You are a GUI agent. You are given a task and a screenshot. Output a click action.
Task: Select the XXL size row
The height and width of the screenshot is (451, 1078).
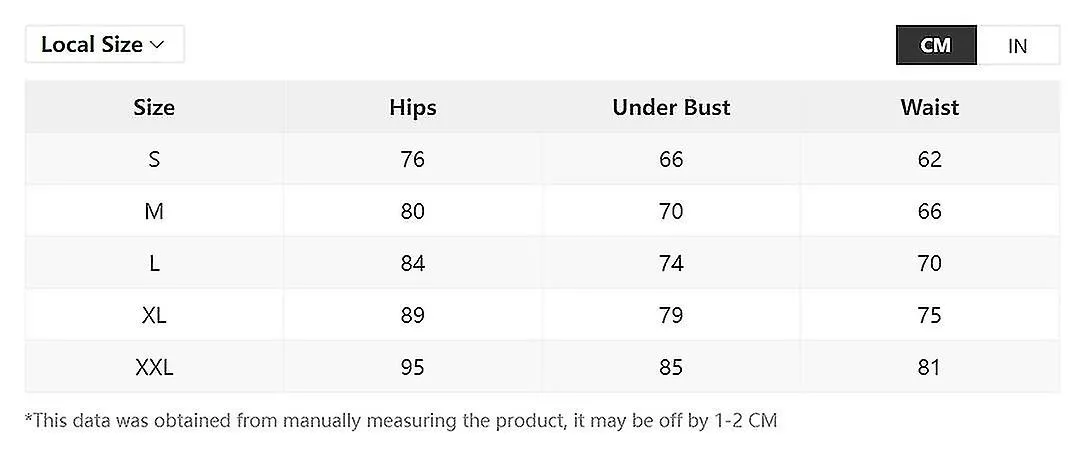[542, 366]
